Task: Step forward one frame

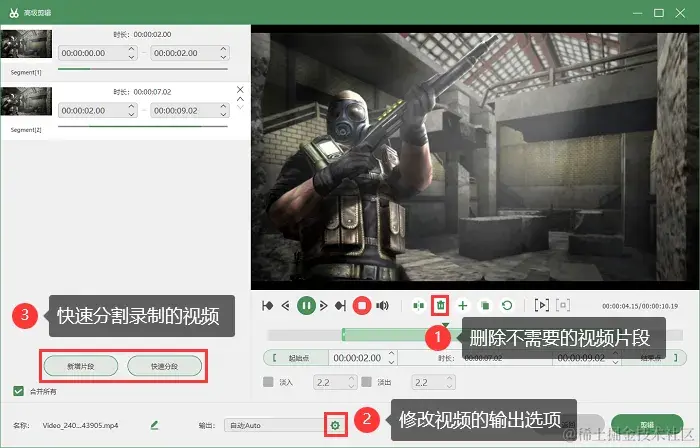Action: click(324, 306)
